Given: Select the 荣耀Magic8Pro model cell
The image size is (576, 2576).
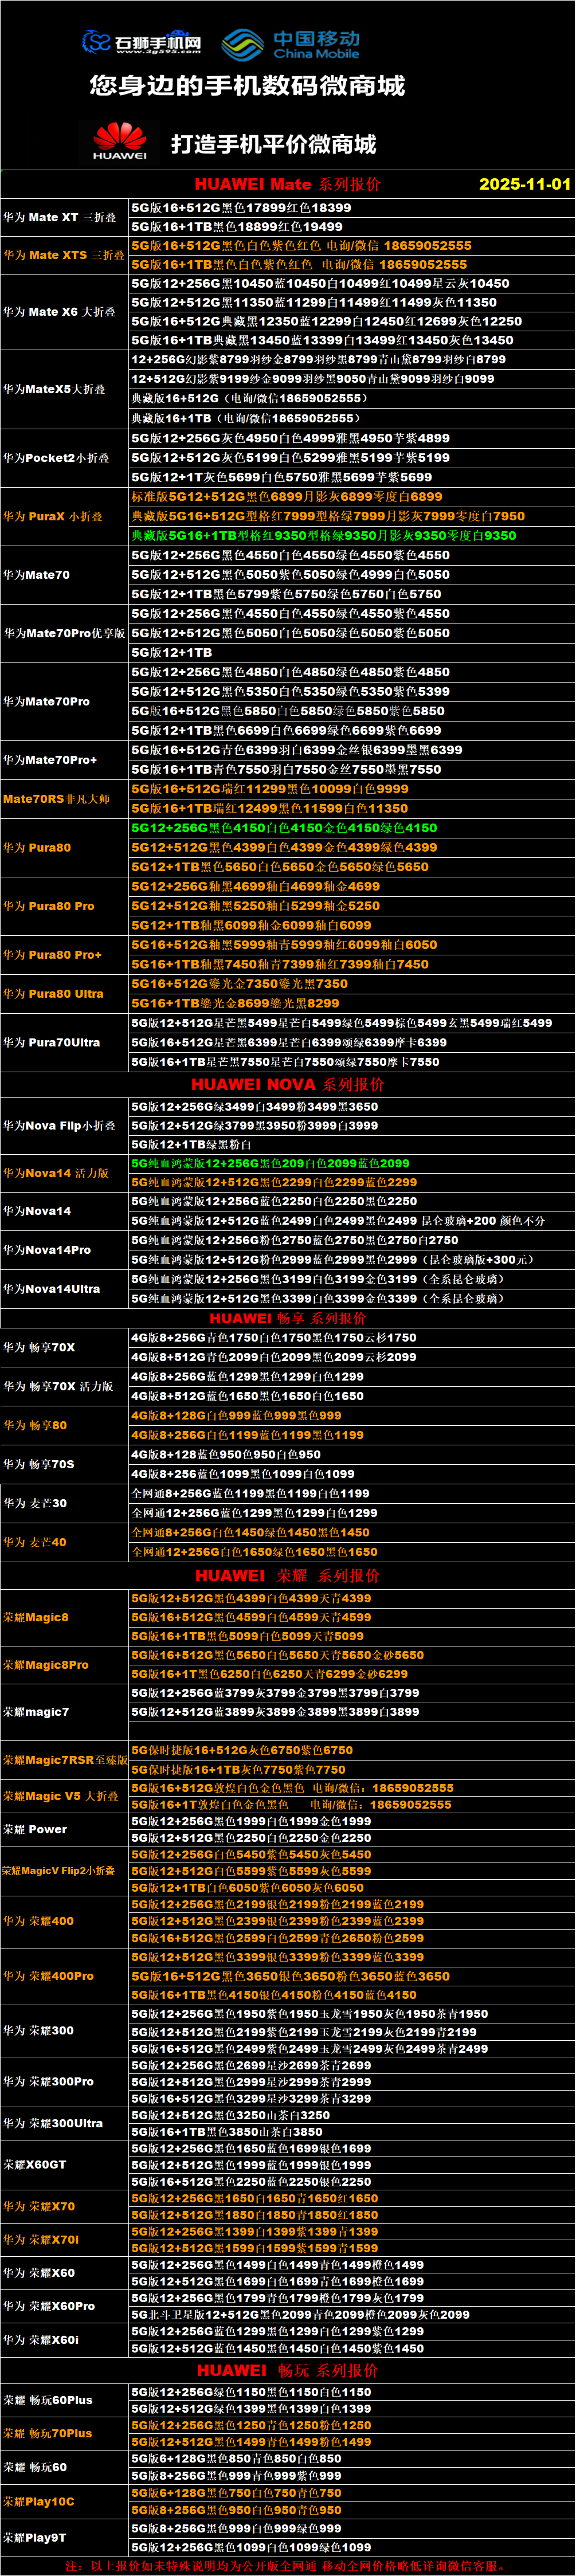Looking at the screenshot, I should (x=46, y=1665).
